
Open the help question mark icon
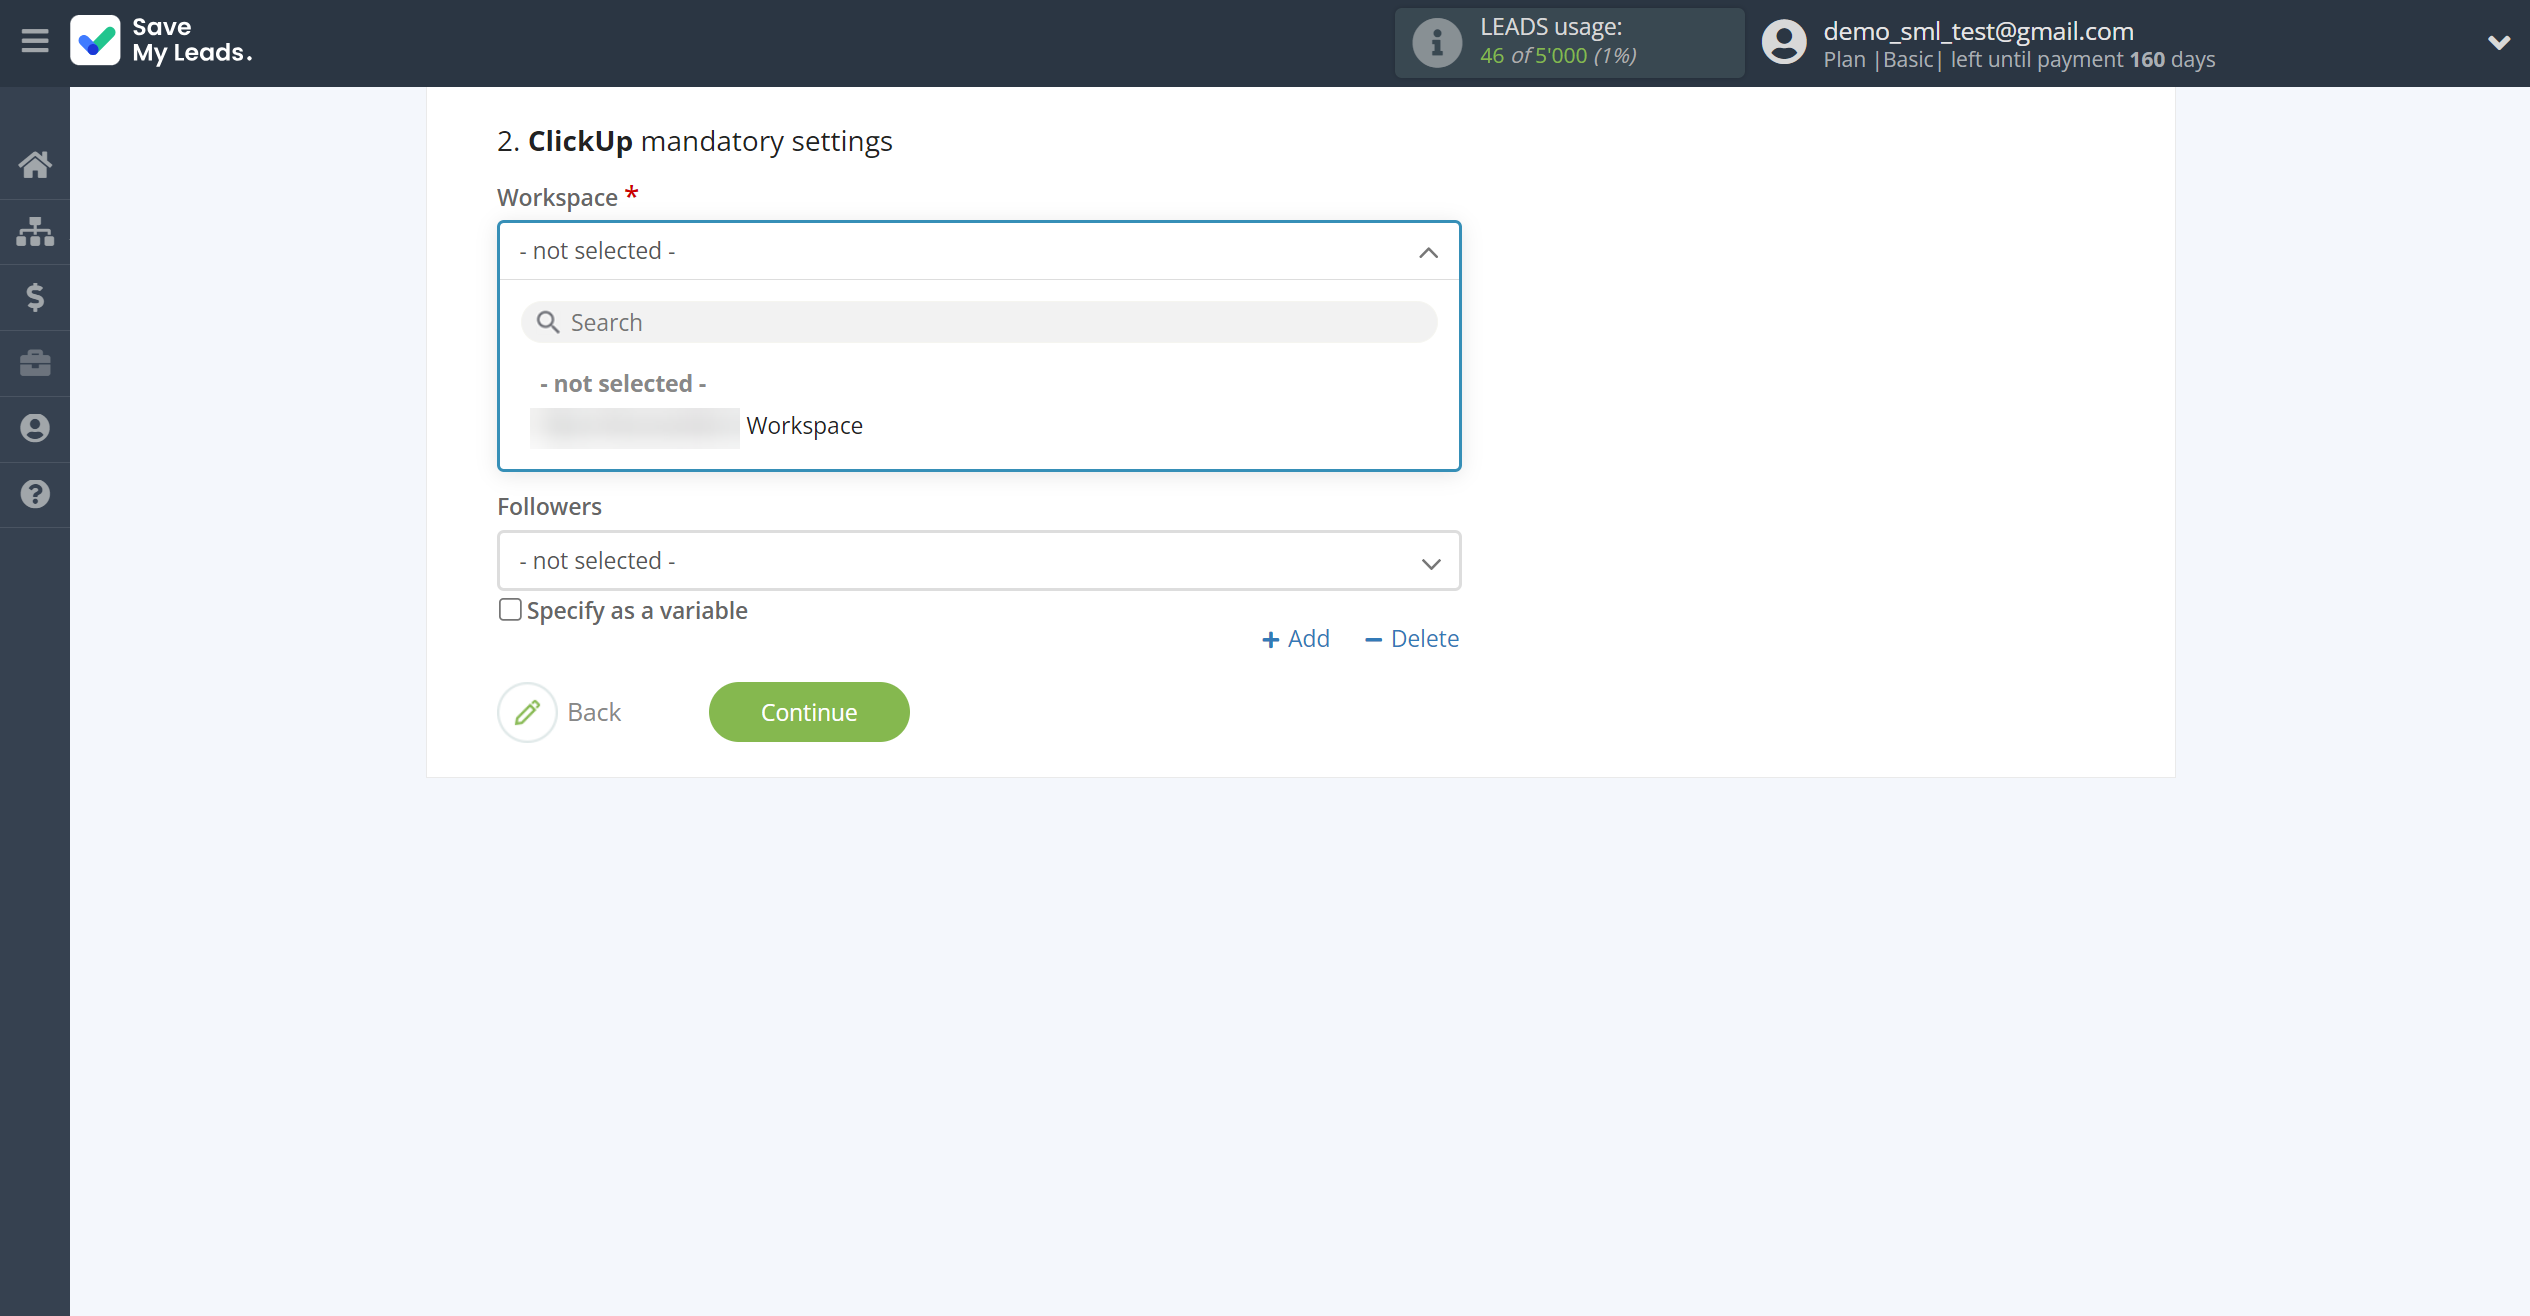(35, 494)
